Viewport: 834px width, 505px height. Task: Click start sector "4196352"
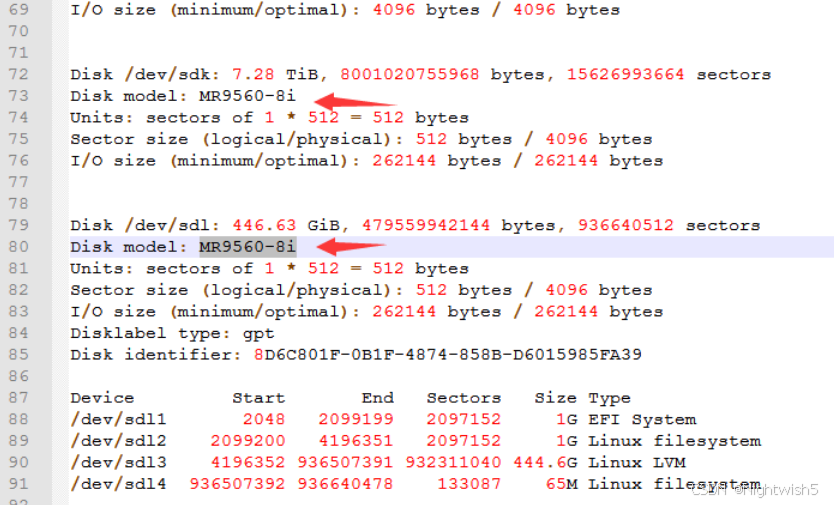[x=248, y=462]
